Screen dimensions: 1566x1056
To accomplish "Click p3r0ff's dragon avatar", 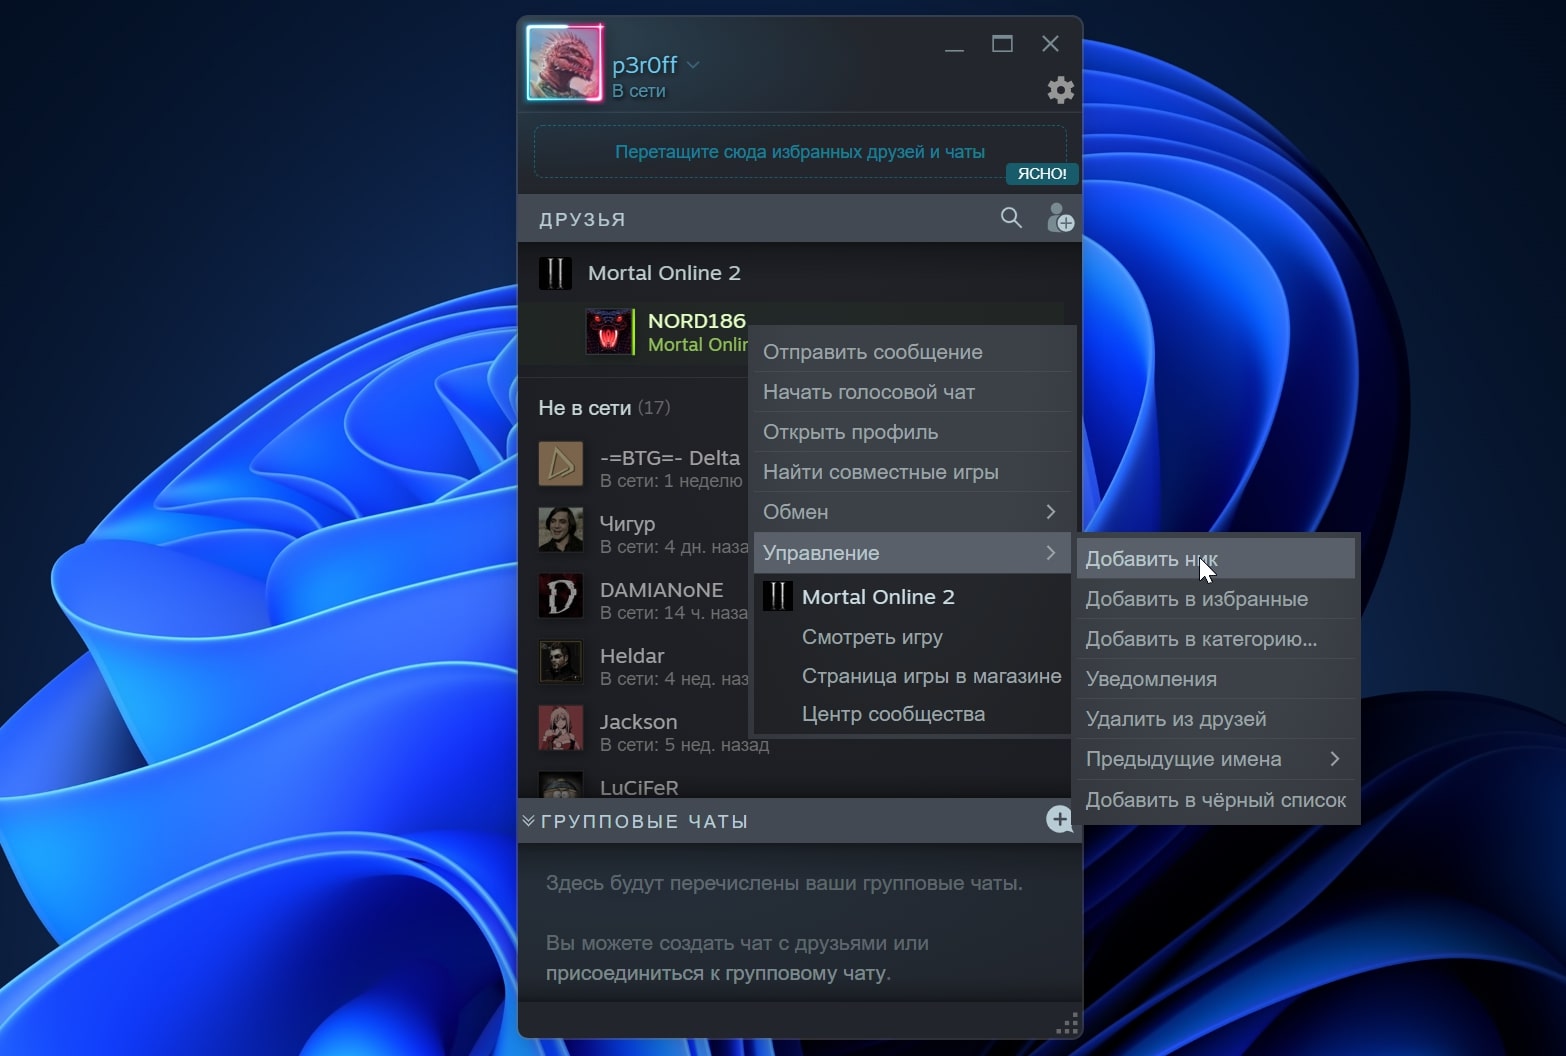I will tap(564, 63).
